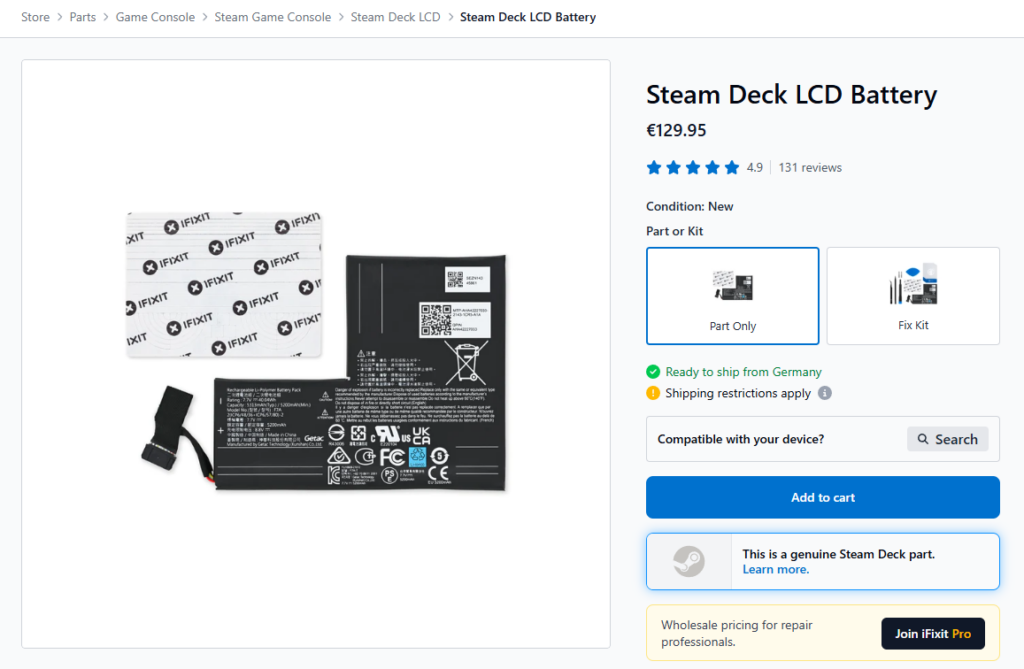View the 131 reviews

pyautogui.click(x=810, y=167)
